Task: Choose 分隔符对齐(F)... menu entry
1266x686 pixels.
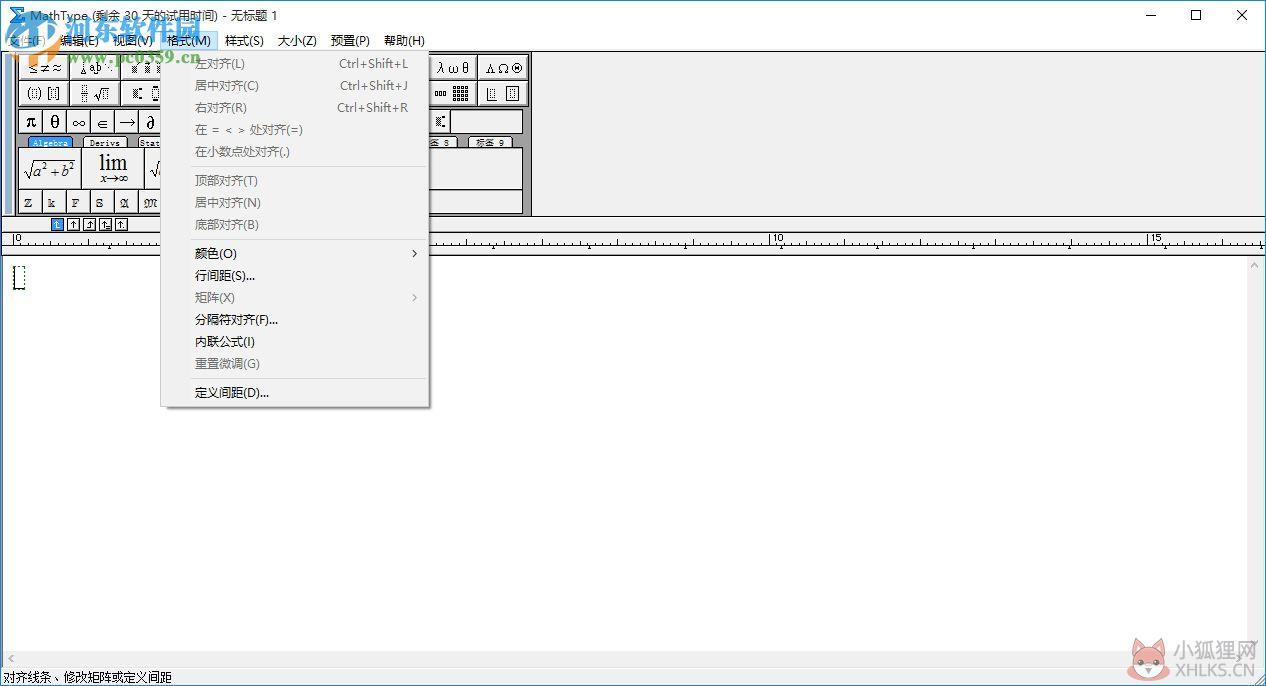Action: pyautogui.click(x=295, y=320)
